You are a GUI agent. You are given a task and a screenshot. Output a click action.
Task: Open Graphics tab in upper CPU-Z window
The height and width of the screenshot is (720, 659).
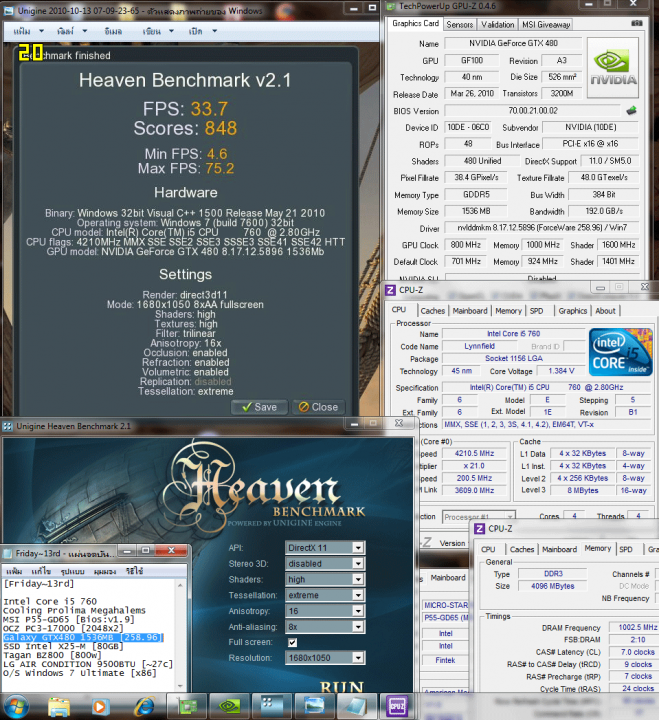[573, 311]
